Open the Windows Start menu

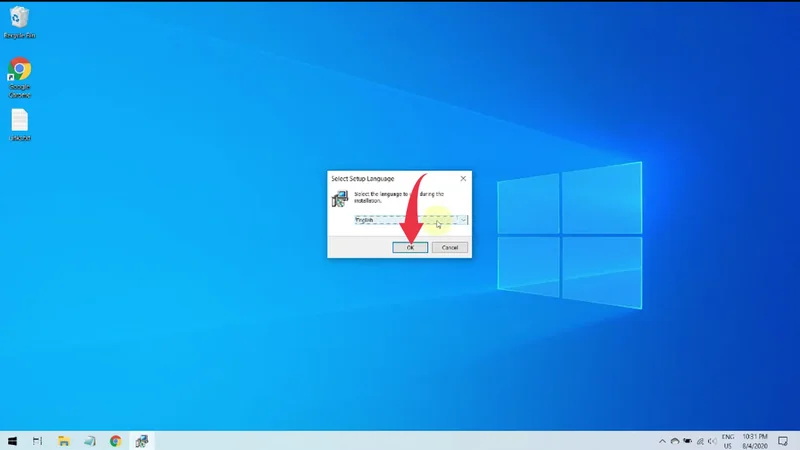tap(13, 440)
